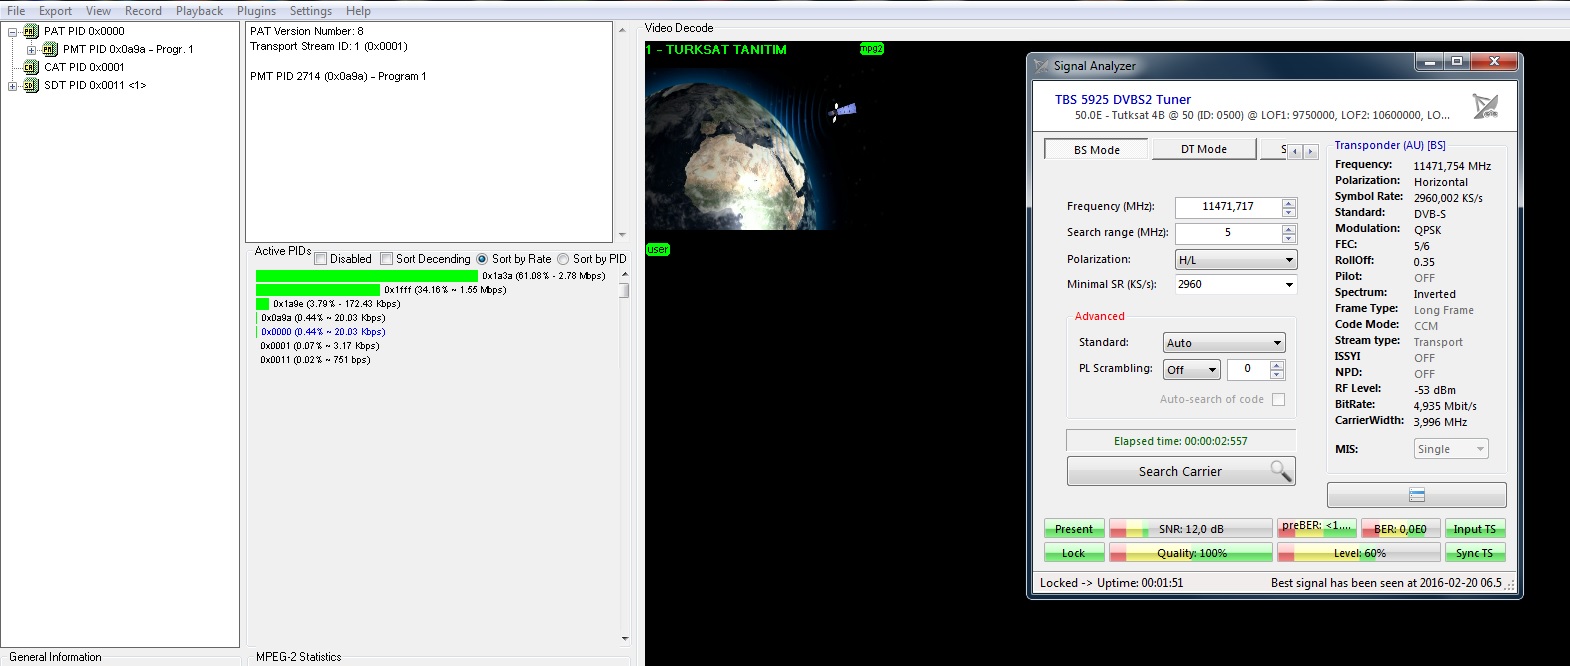Click the Frequency (MHz) input field
The width and height of the screenshot is (1570, 666).
[1227, 207]
